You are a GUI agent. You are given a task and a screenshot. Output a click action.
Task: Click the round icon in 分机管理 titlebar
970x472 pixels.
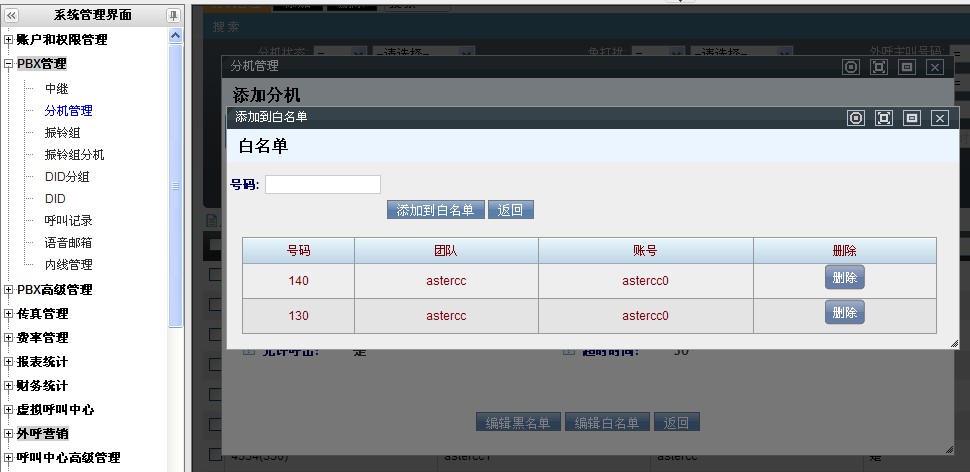tap(851, 67)
